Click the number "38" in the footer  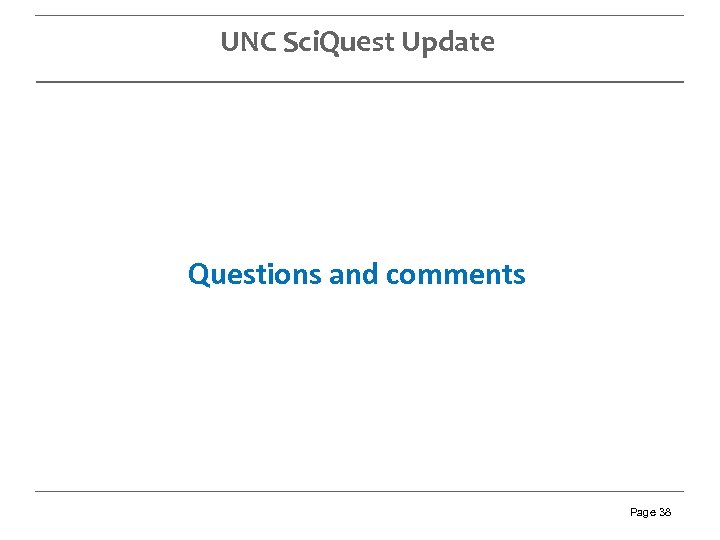pos(665,512)
